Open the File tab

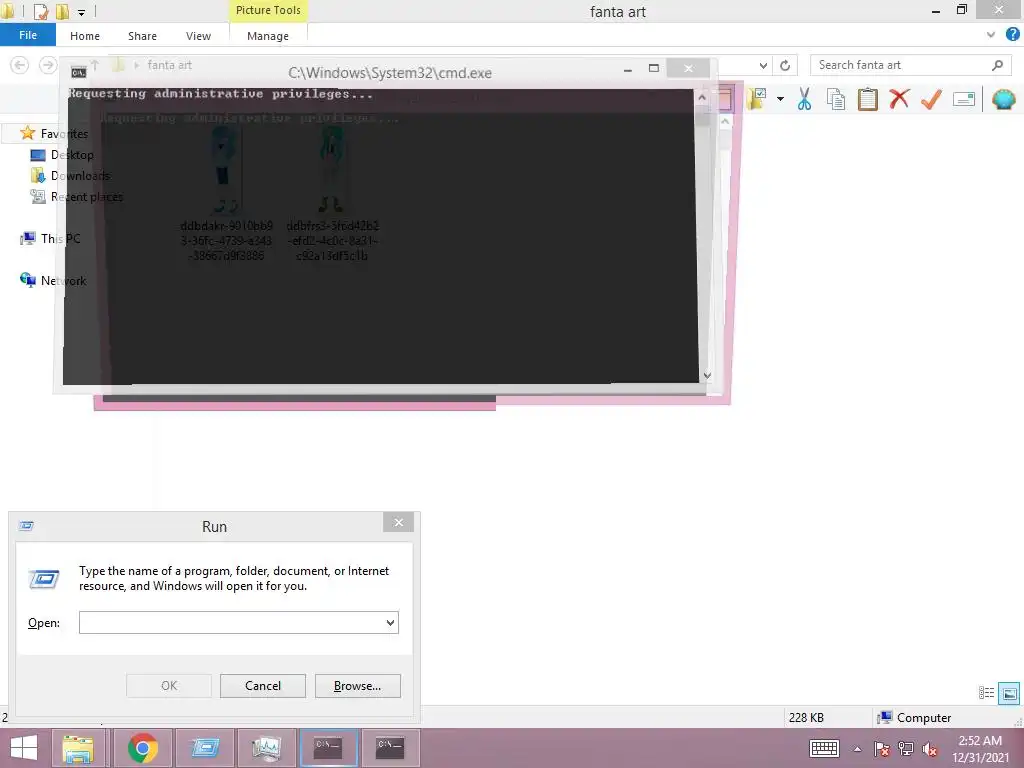pos(28,35)
